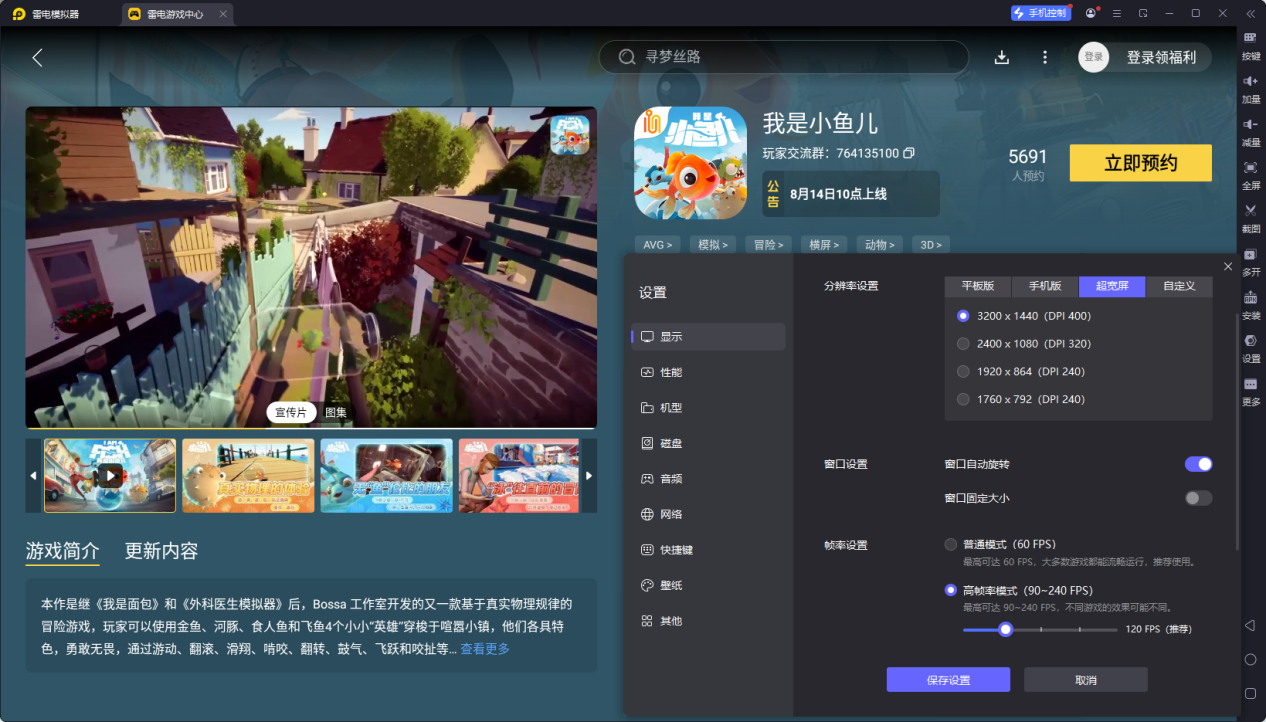Screen dimensions: 1266x722
Task: Click the 手机控制 button in title bar
Action: click(1041, 13)
